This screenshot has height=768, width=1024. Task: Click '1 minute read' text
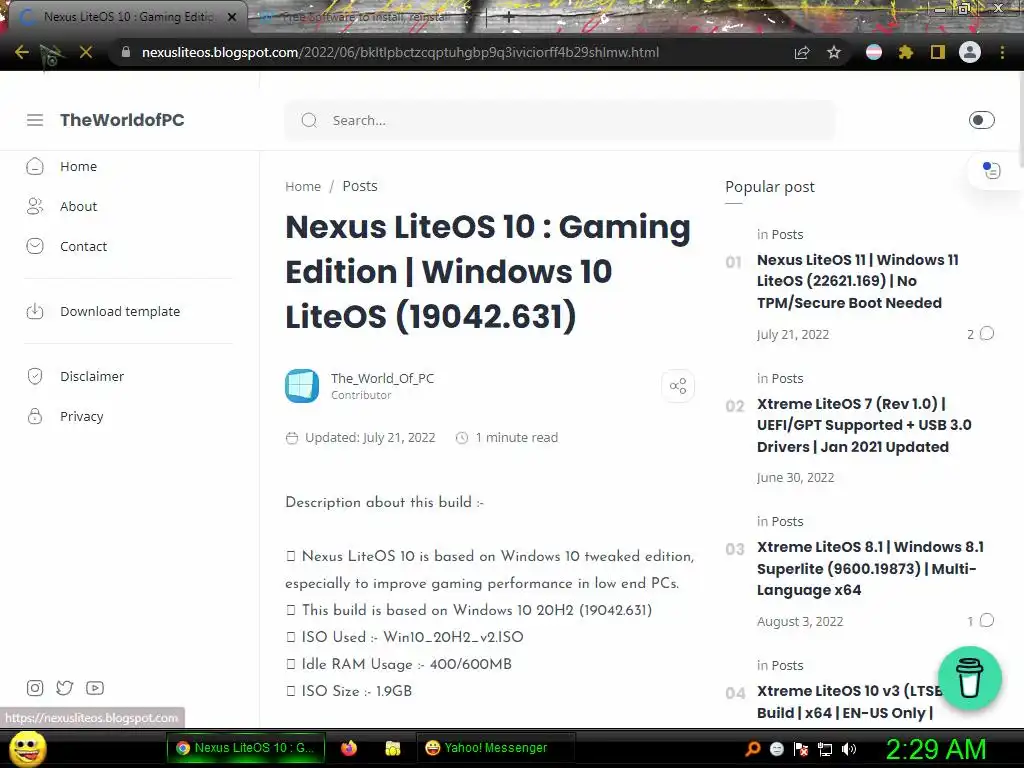(517, 438)
